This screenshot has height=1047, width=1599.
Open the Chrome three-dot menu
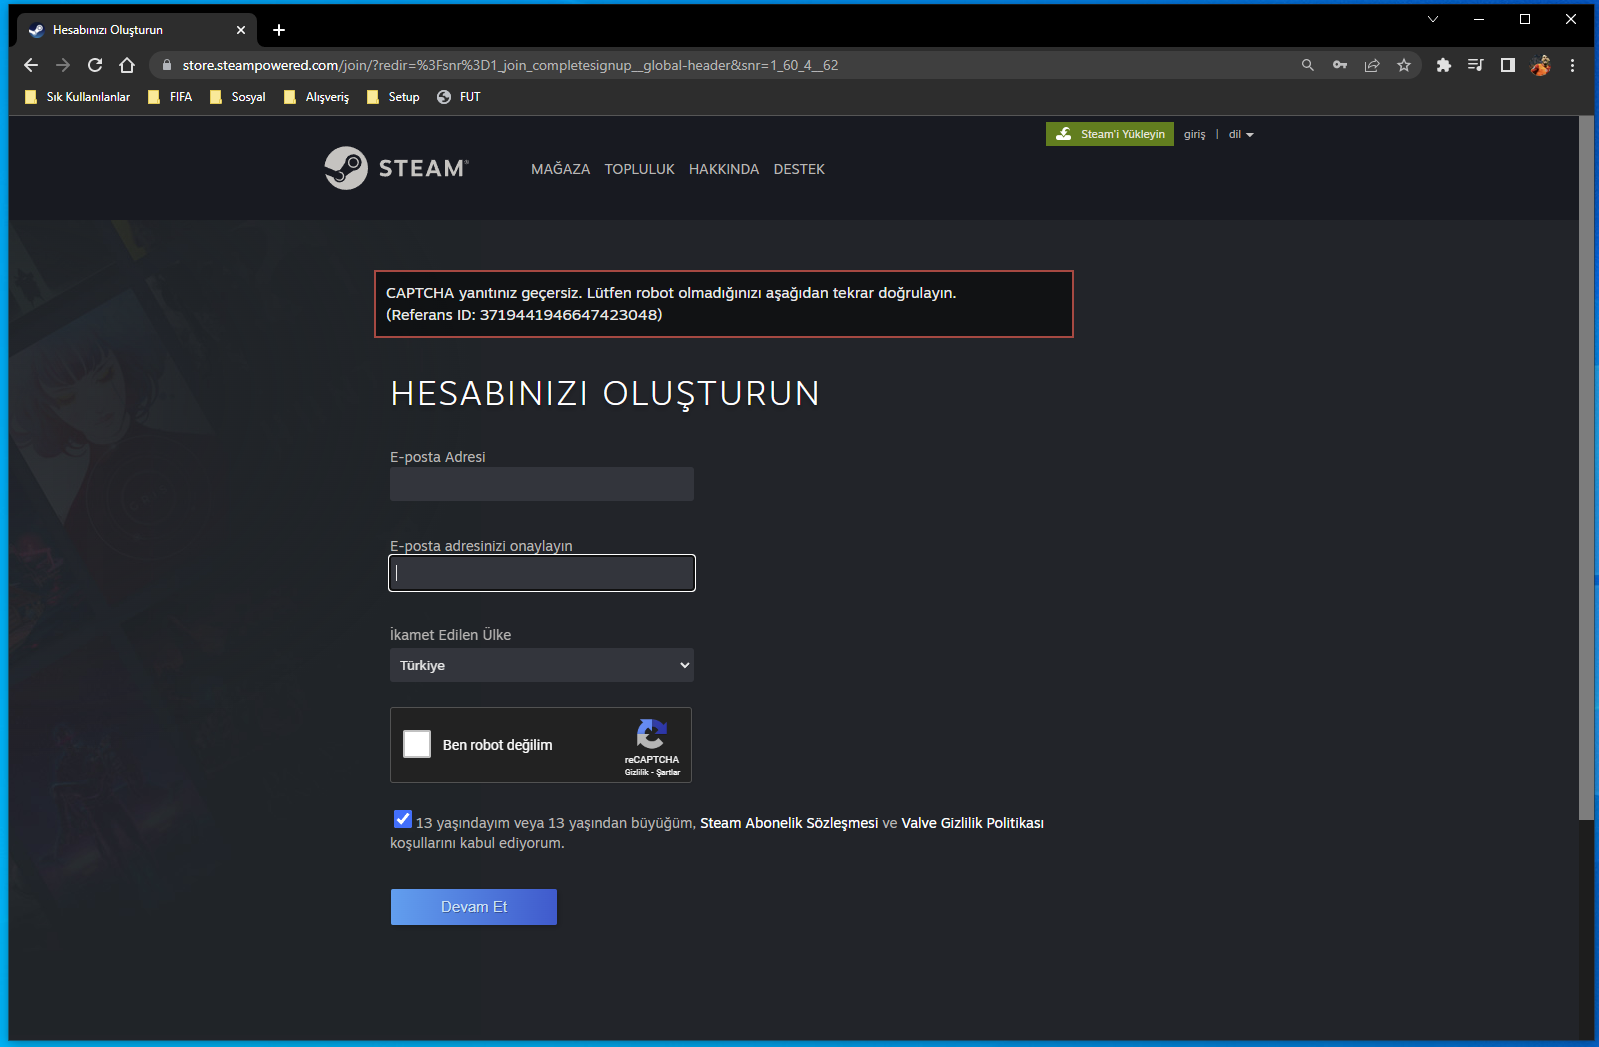pyautogui.click(x=1572, y=65)
